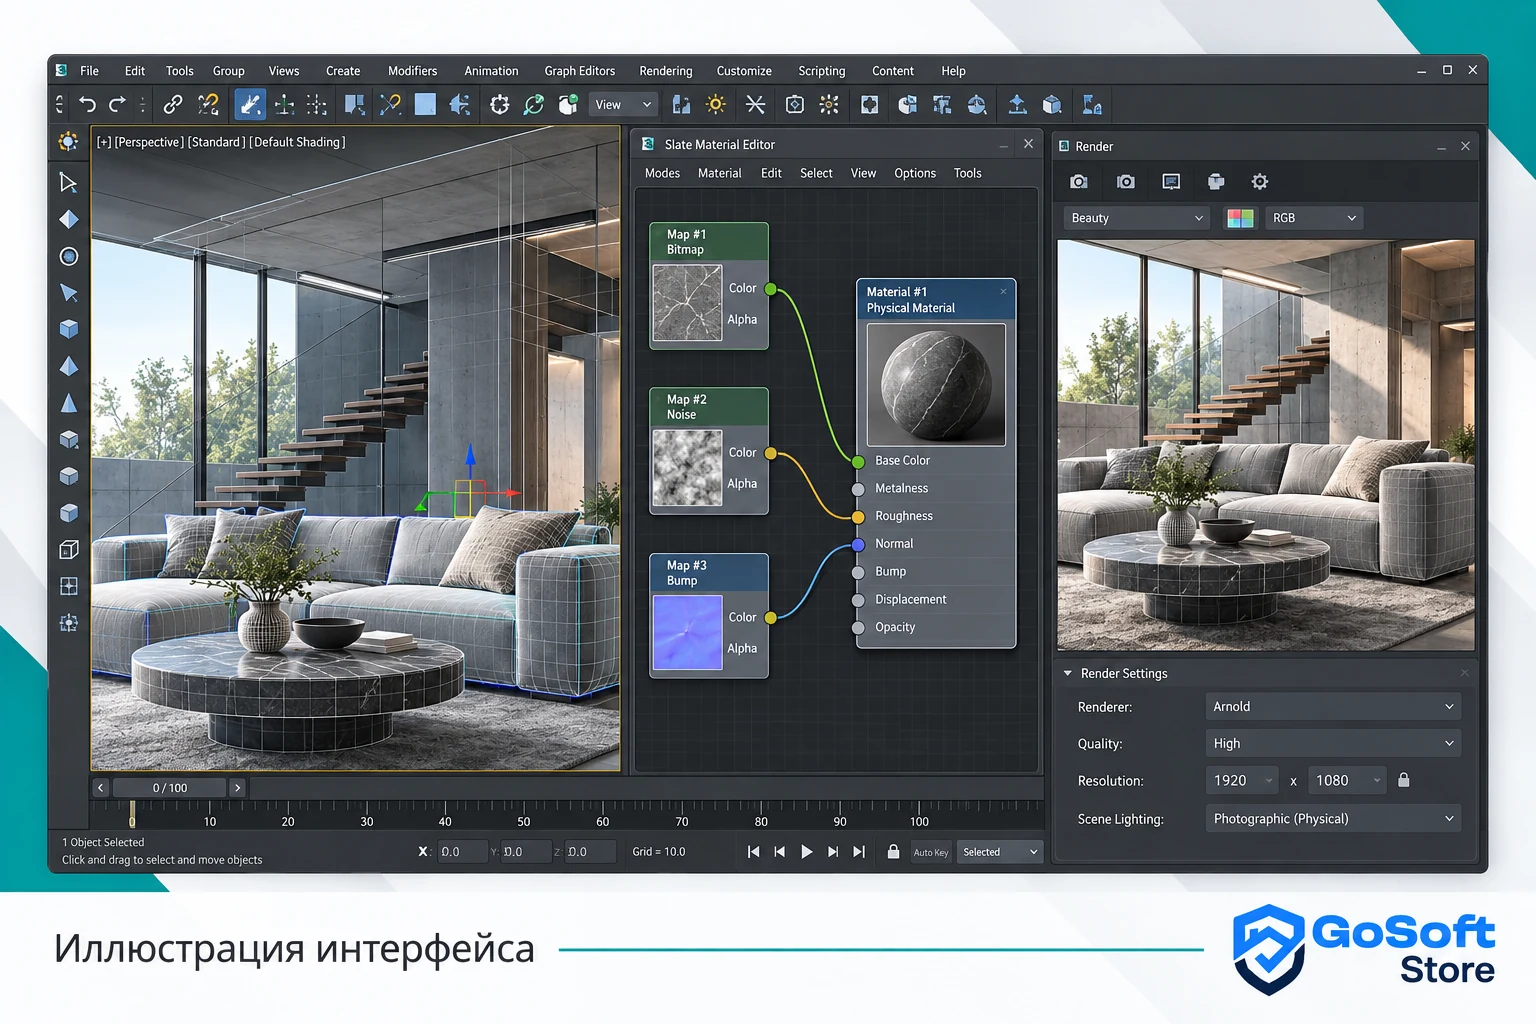The image size is (1536, 1024).
Task: Go to the start frame button
Action: click(x=753, y=852)
